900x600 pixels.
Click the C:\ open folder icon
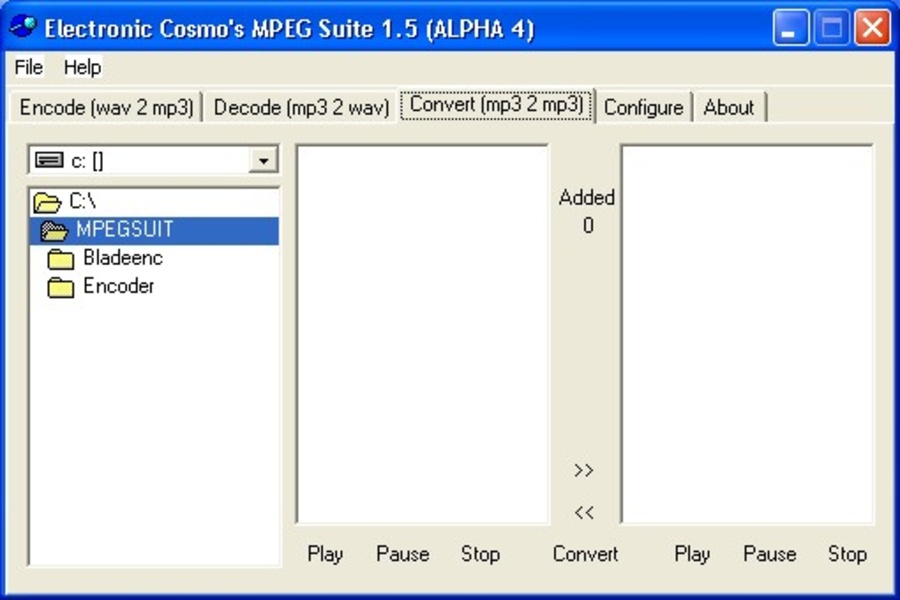47,203
